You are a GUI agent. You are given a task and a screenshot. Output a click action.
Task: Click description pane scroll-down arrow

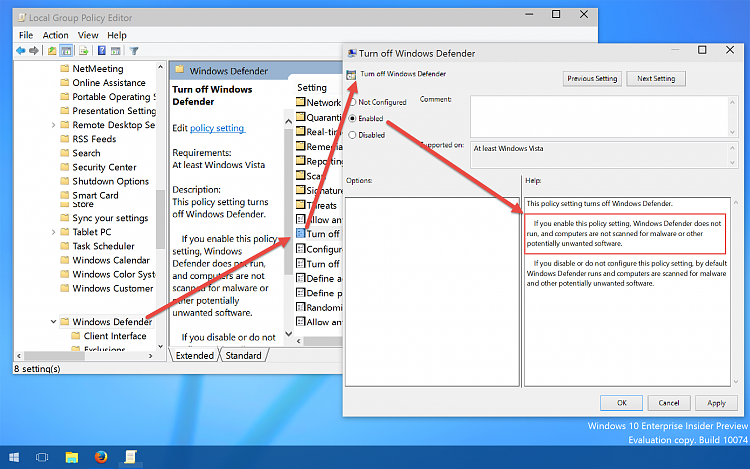click(288, 334)
